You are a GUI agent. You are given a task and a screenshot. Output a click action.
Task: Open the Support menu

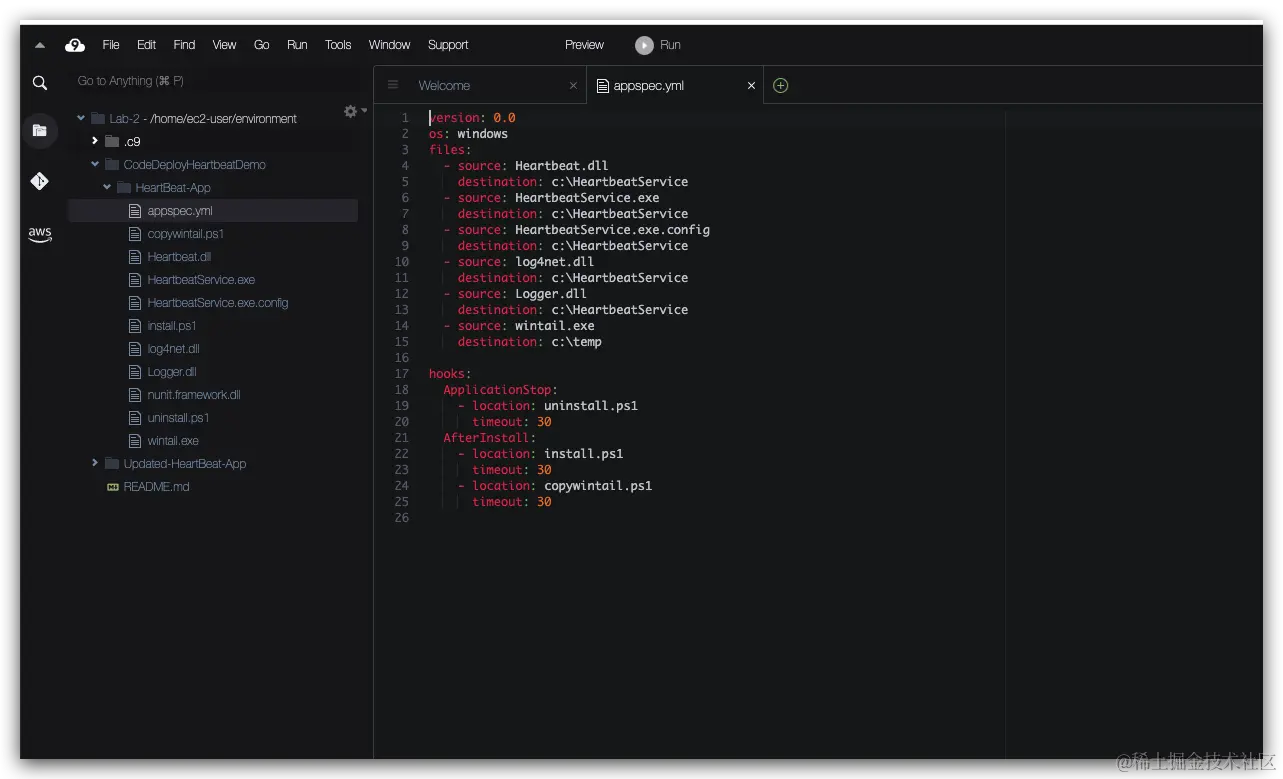tap(448, 45)
